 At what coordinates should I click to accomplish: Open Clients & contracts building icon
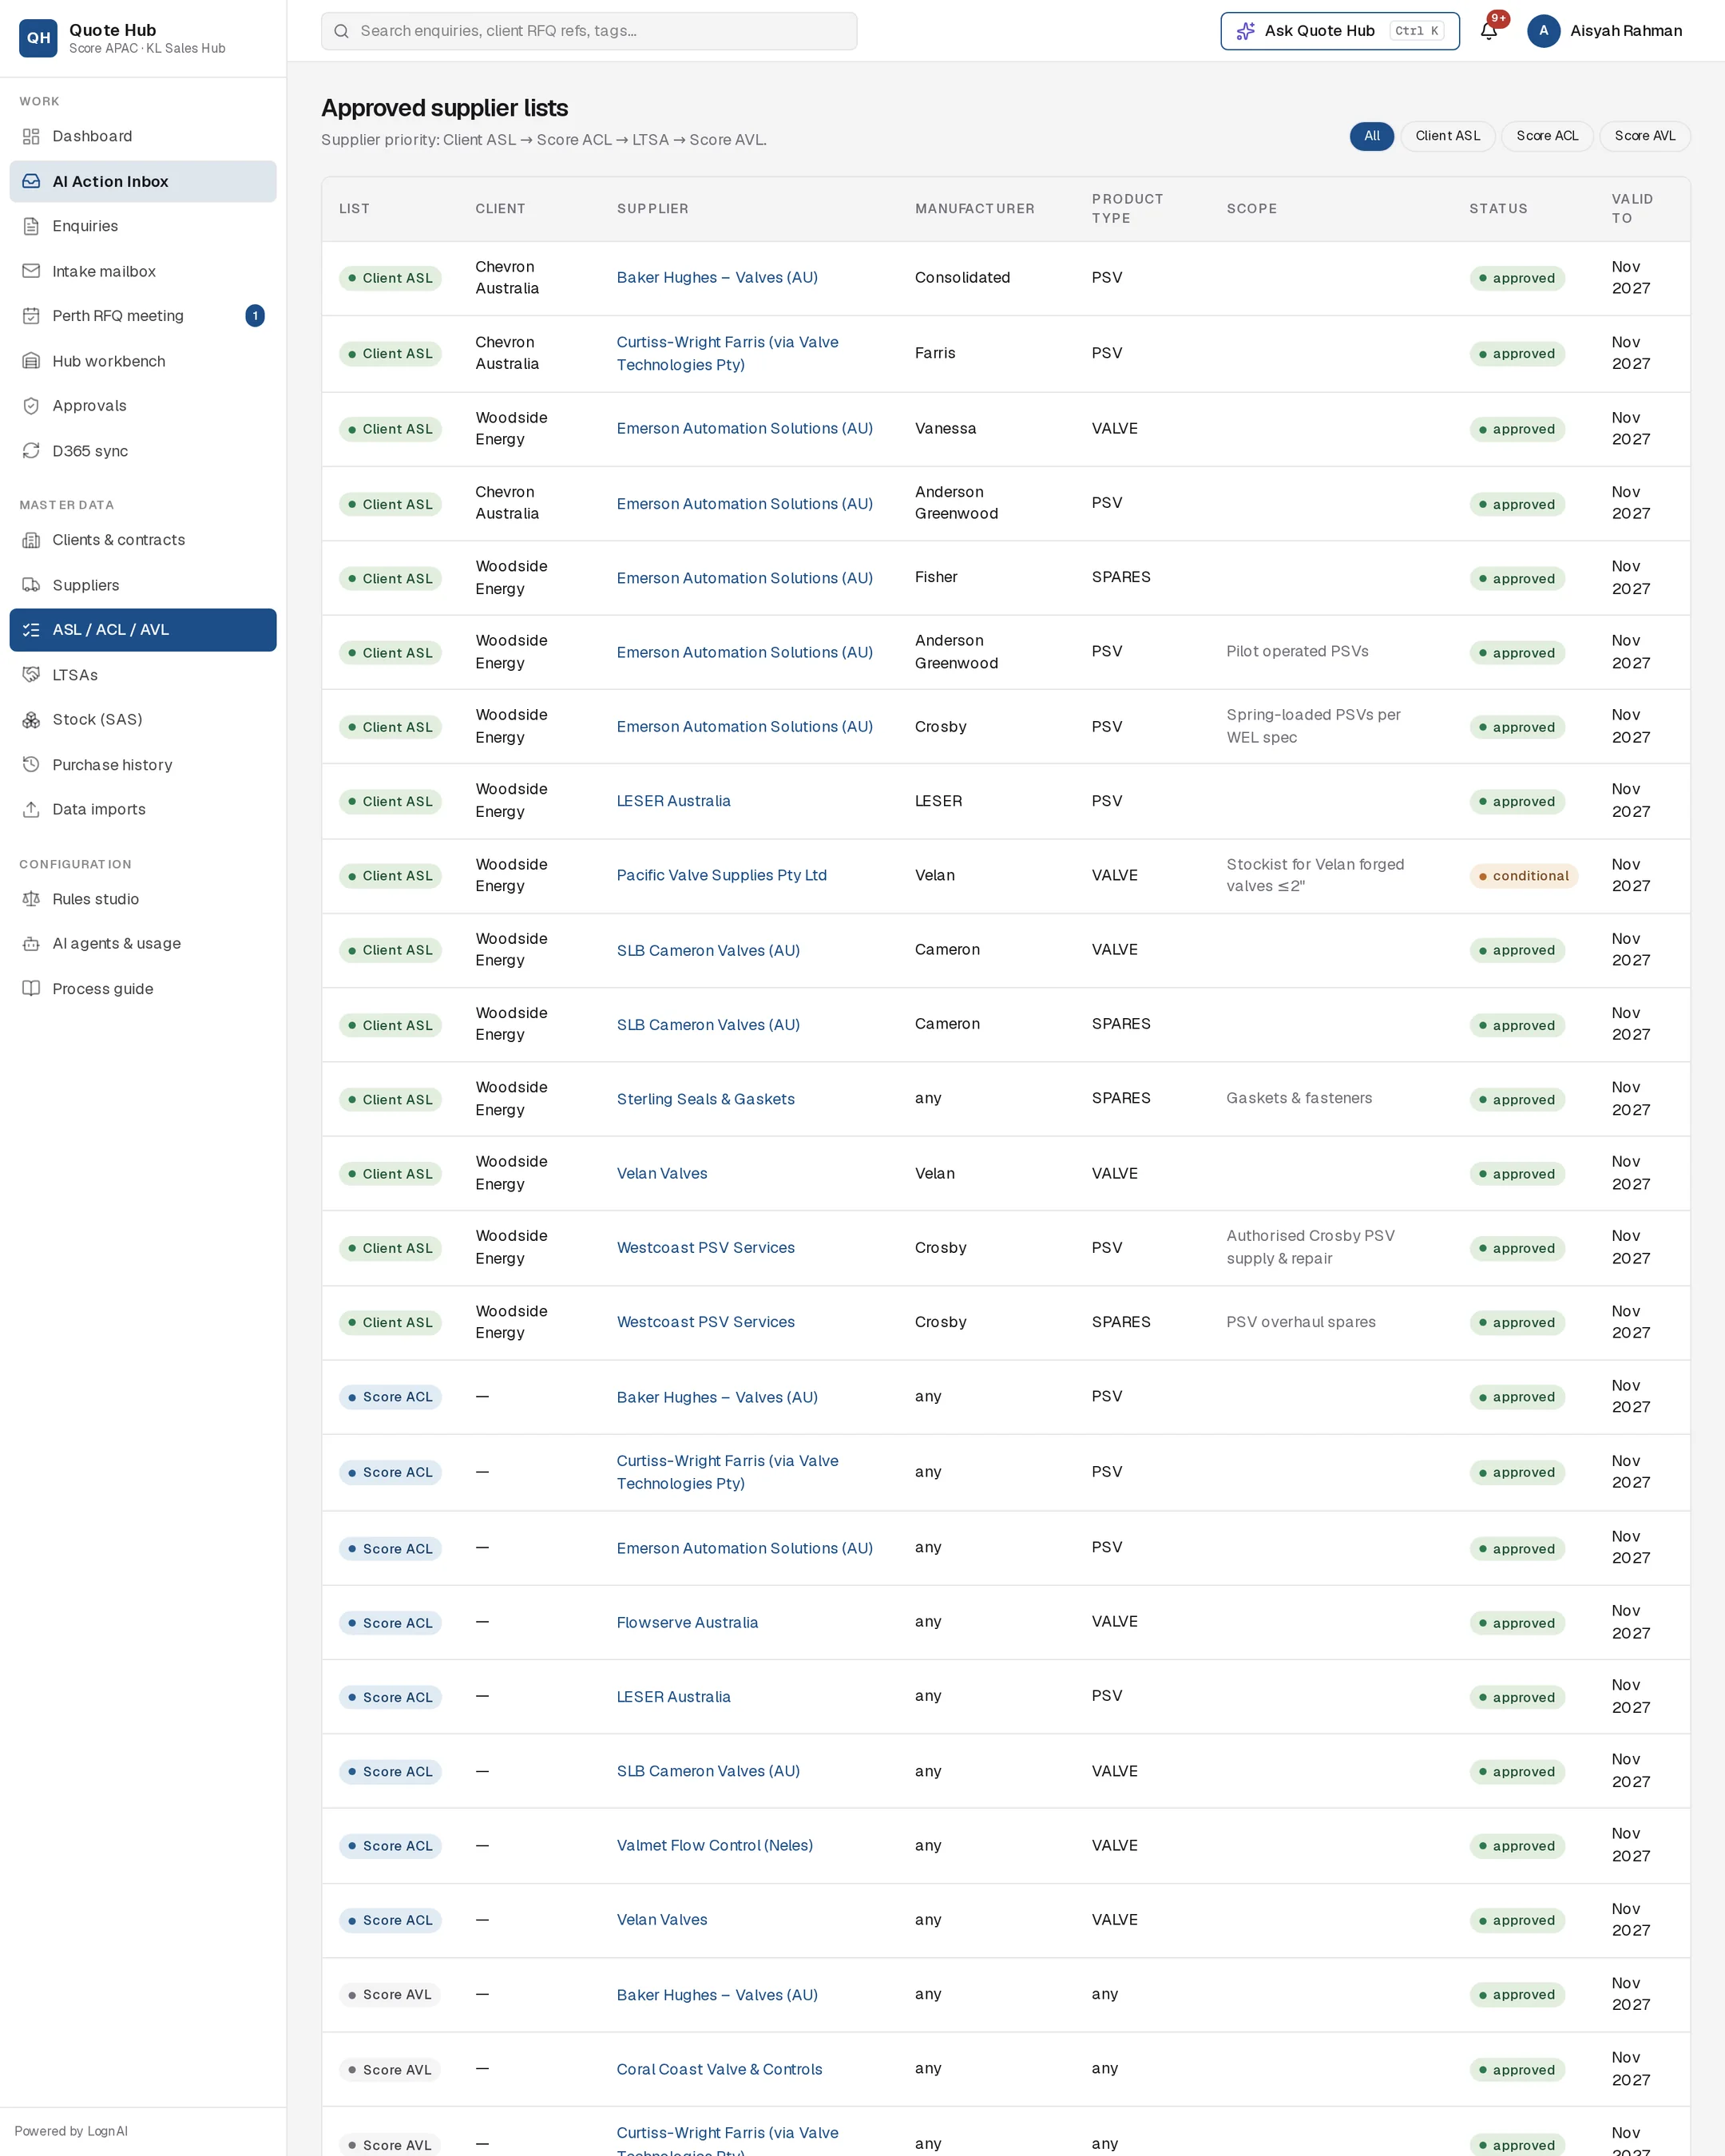click(31, 540)
